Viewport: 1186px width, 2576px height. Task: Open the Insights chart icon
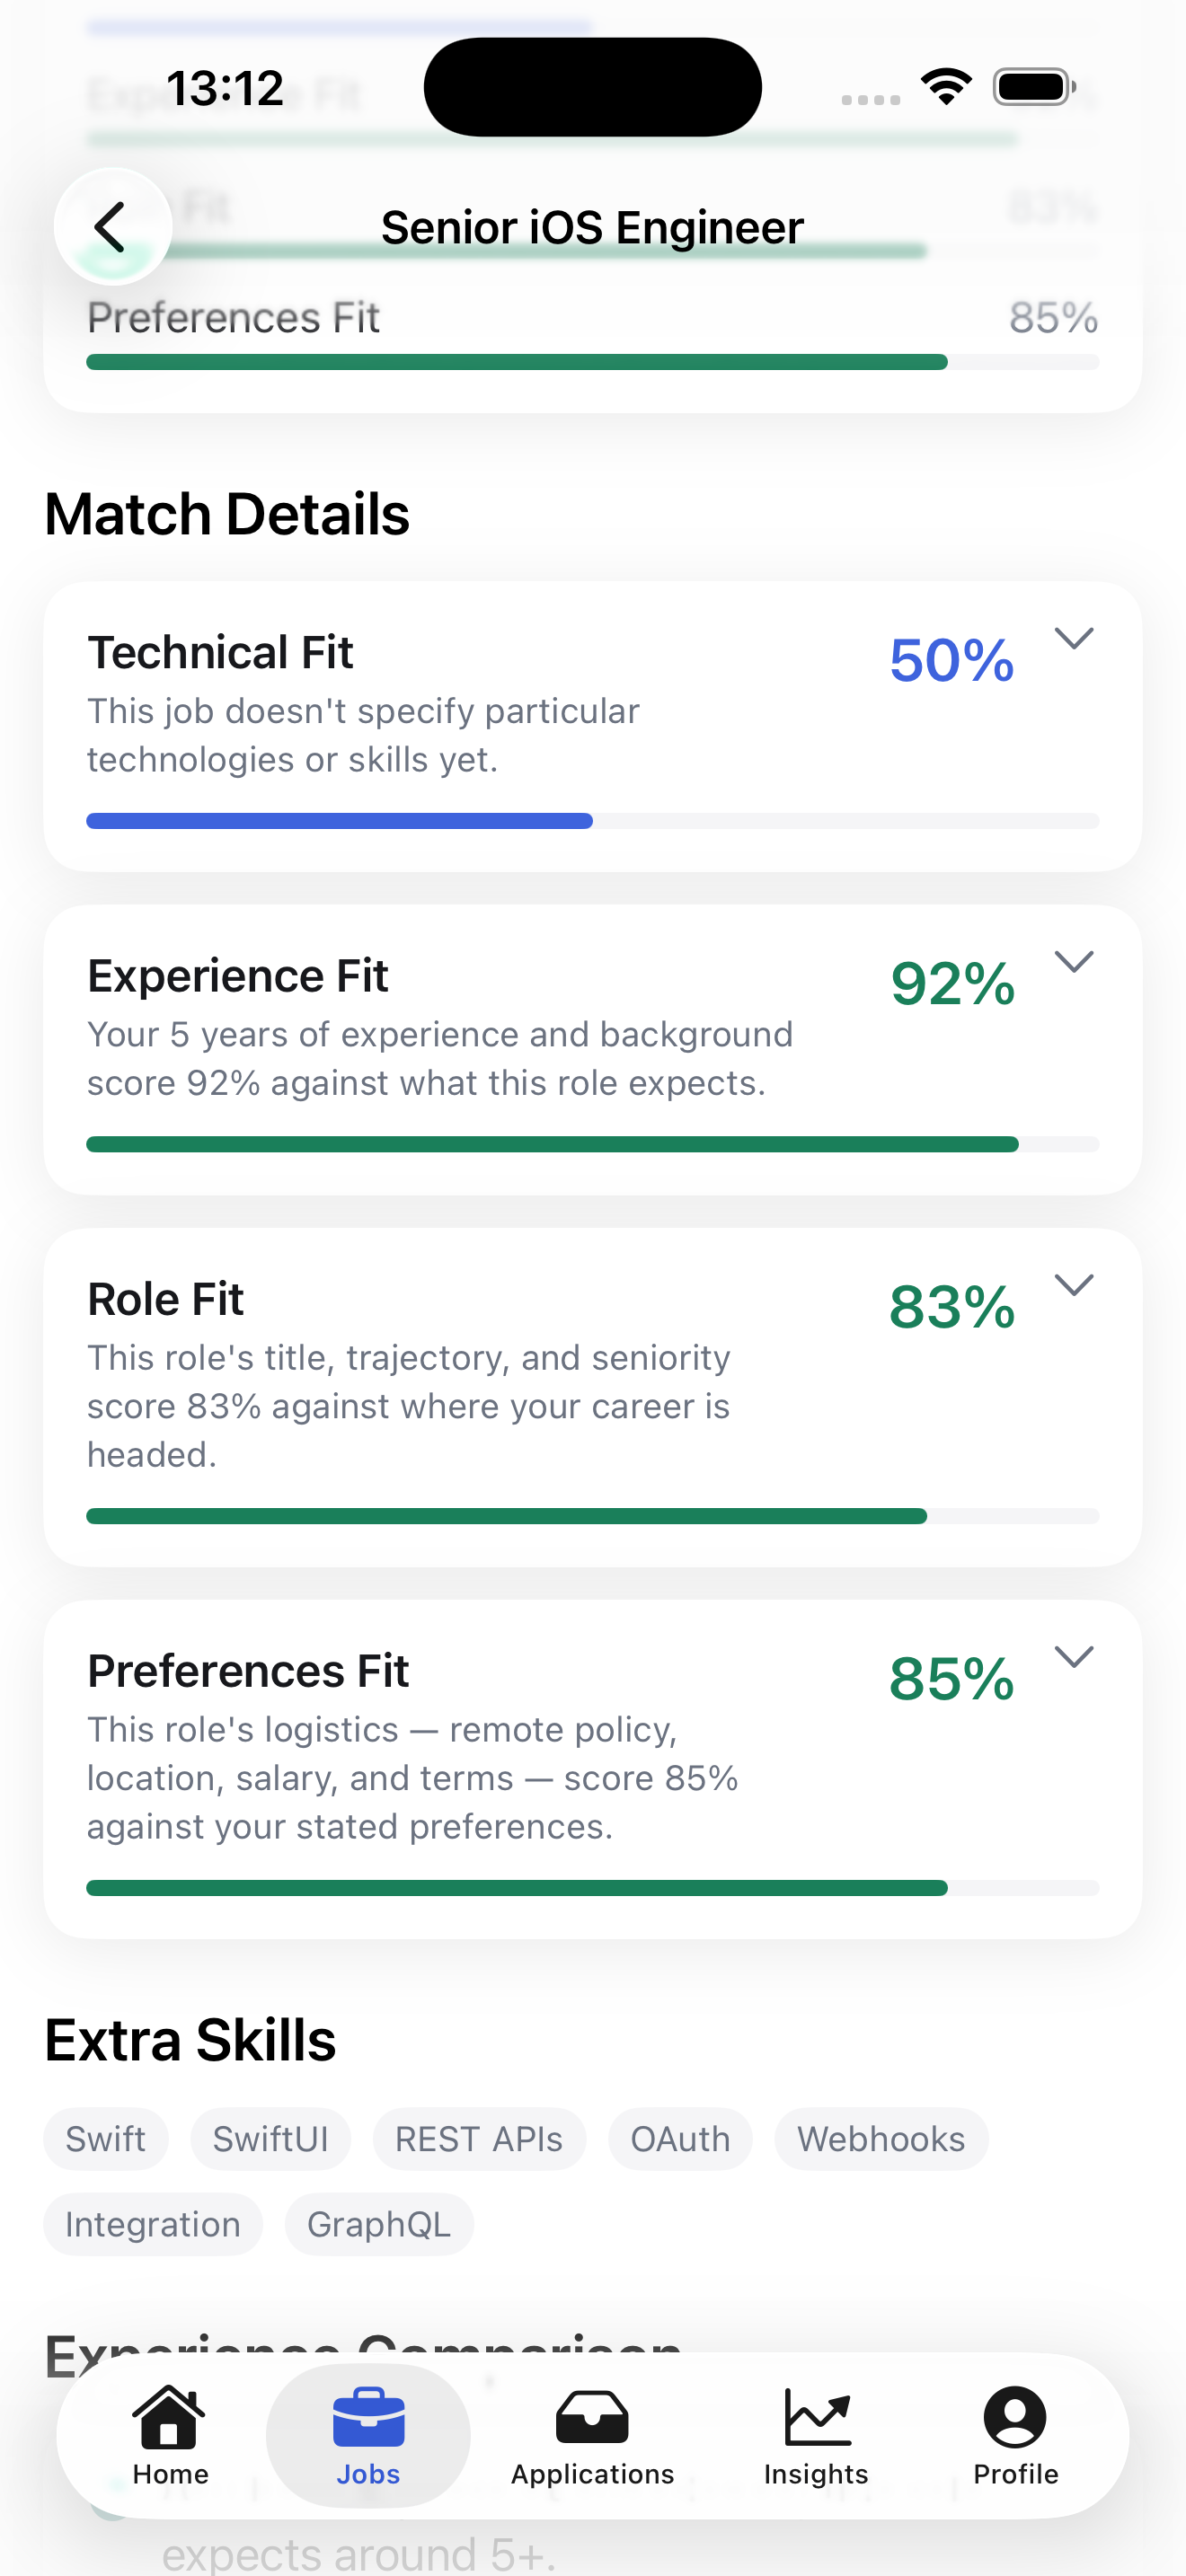[817, 2416]
